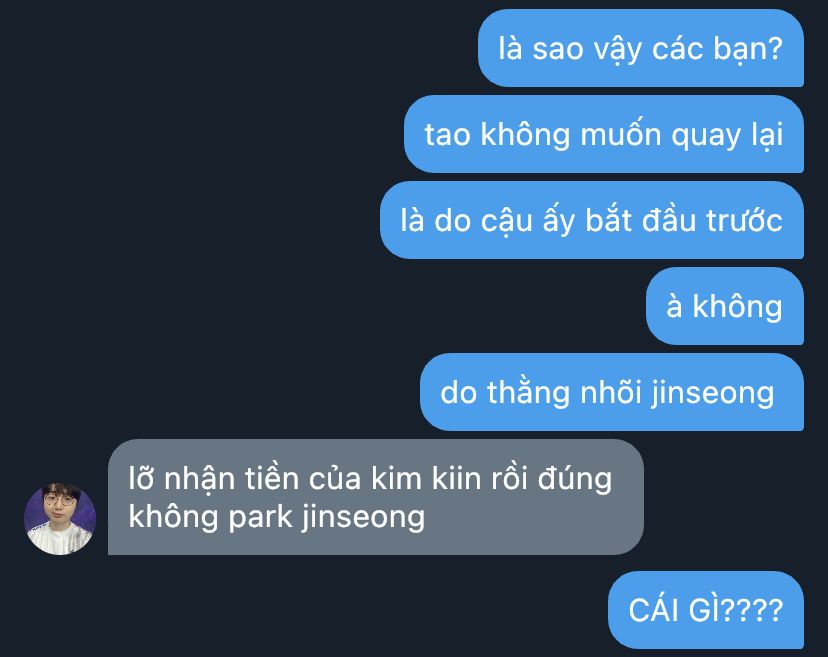The image size is (828, 657).
Task: Open the sender's round profile picture
Action: tap(60, 519)
